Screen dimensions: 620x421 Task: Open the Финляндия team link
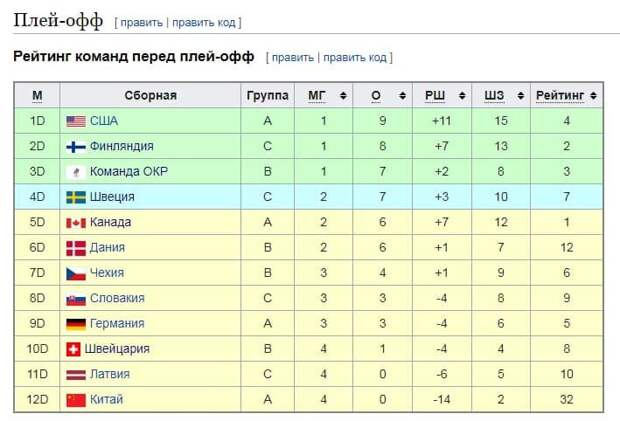click(121, 146)
